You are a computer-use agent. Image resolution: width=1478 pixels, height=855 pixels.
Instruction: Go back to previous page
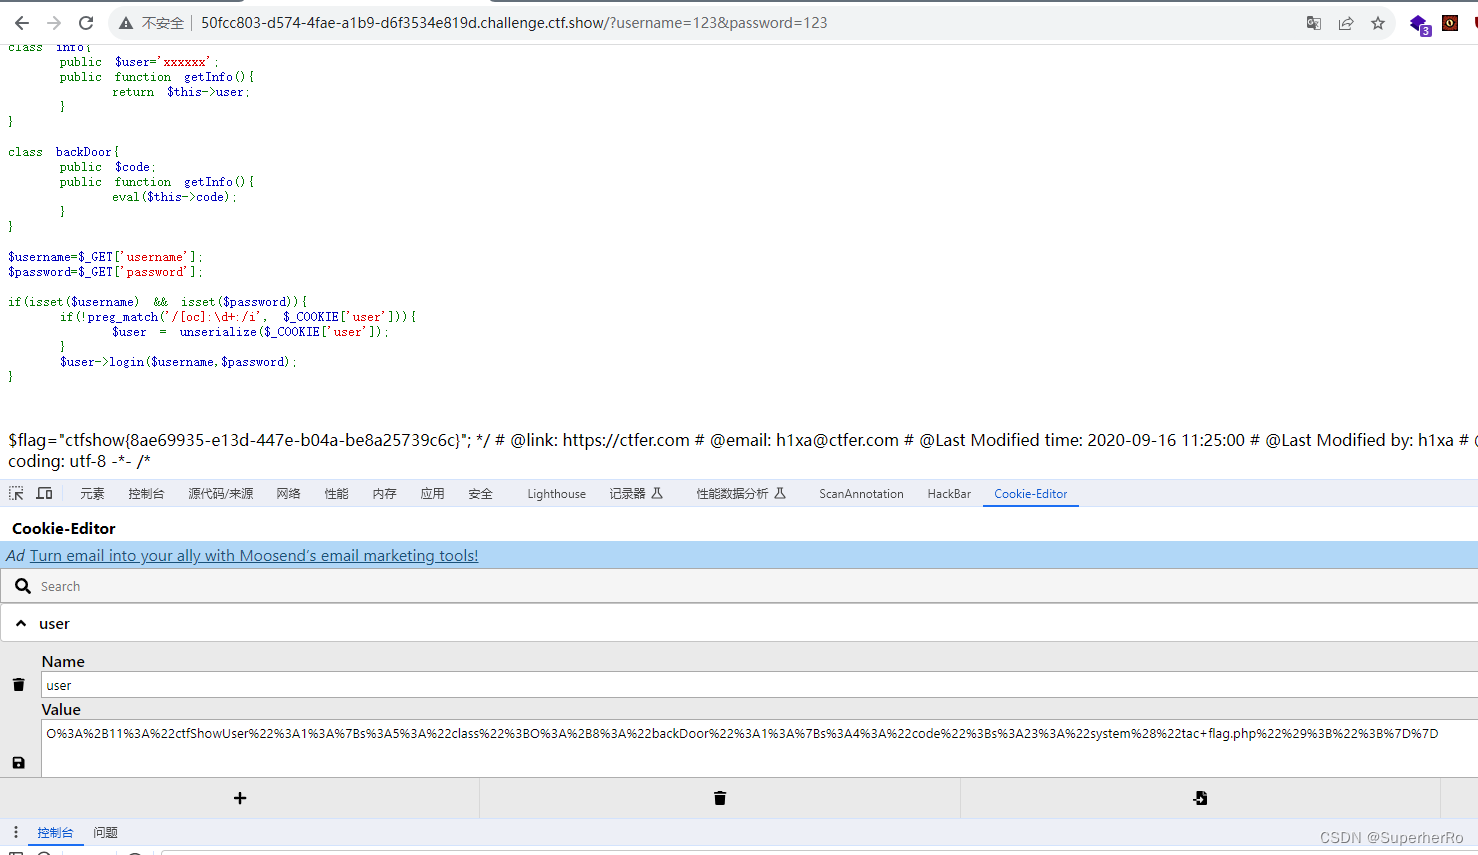click(x=22, y=23)
